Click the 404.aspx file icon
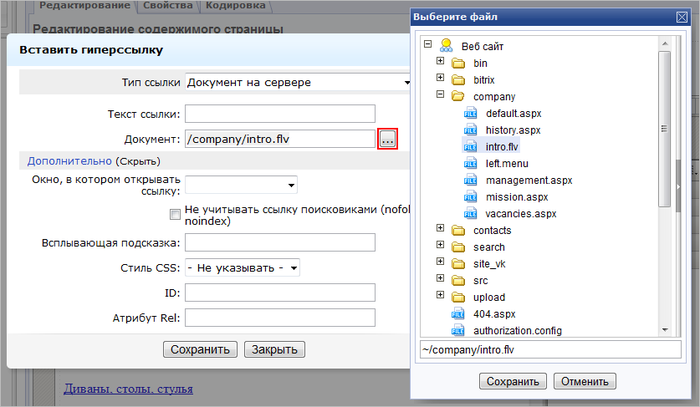 click(x=458, y=314)
